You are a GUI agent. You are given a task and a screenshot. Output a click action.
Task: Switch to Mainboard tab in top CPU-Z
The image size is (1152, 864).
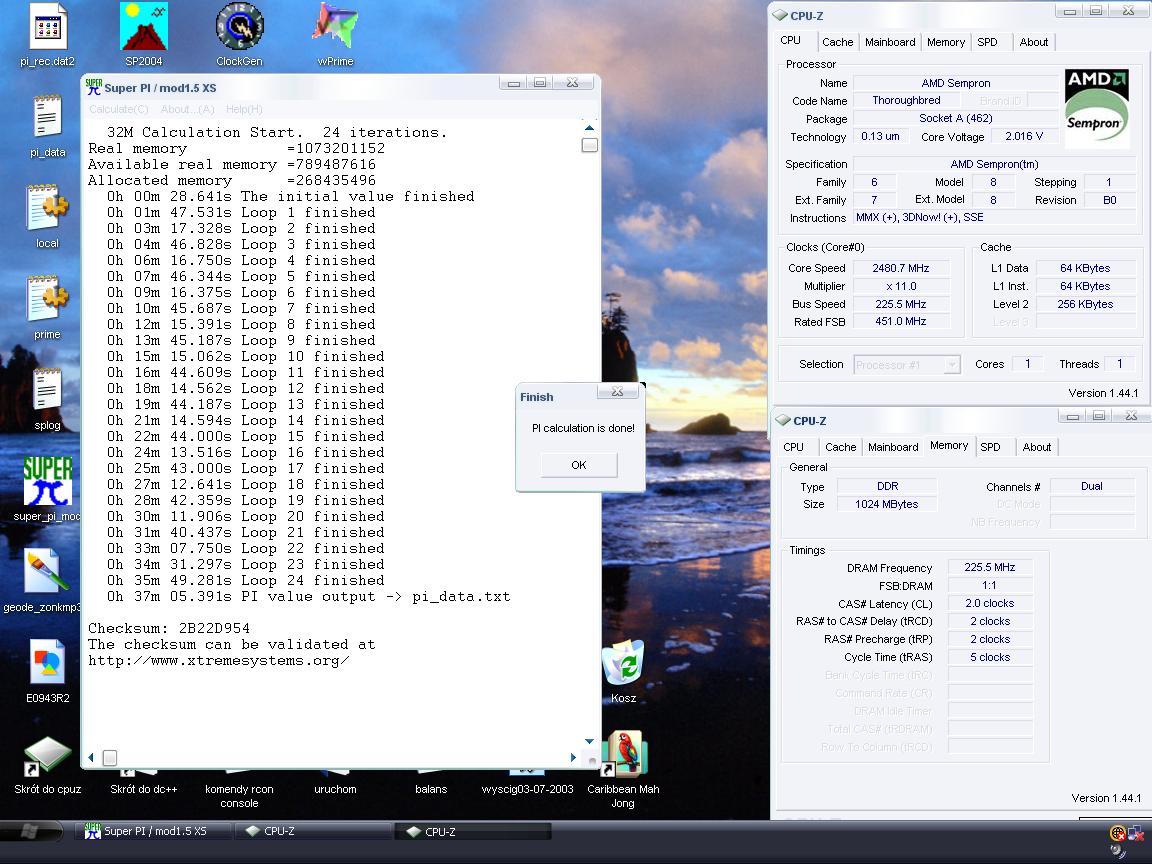click(x=890, y=42)
